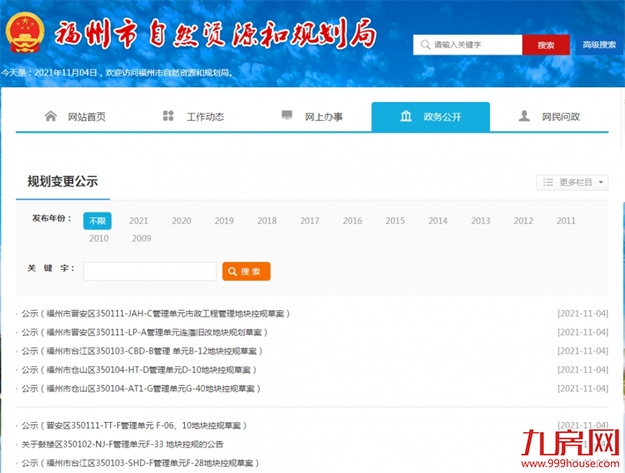
Task: Click the red 搜索 button in header
Action: (x=546, y=45)
